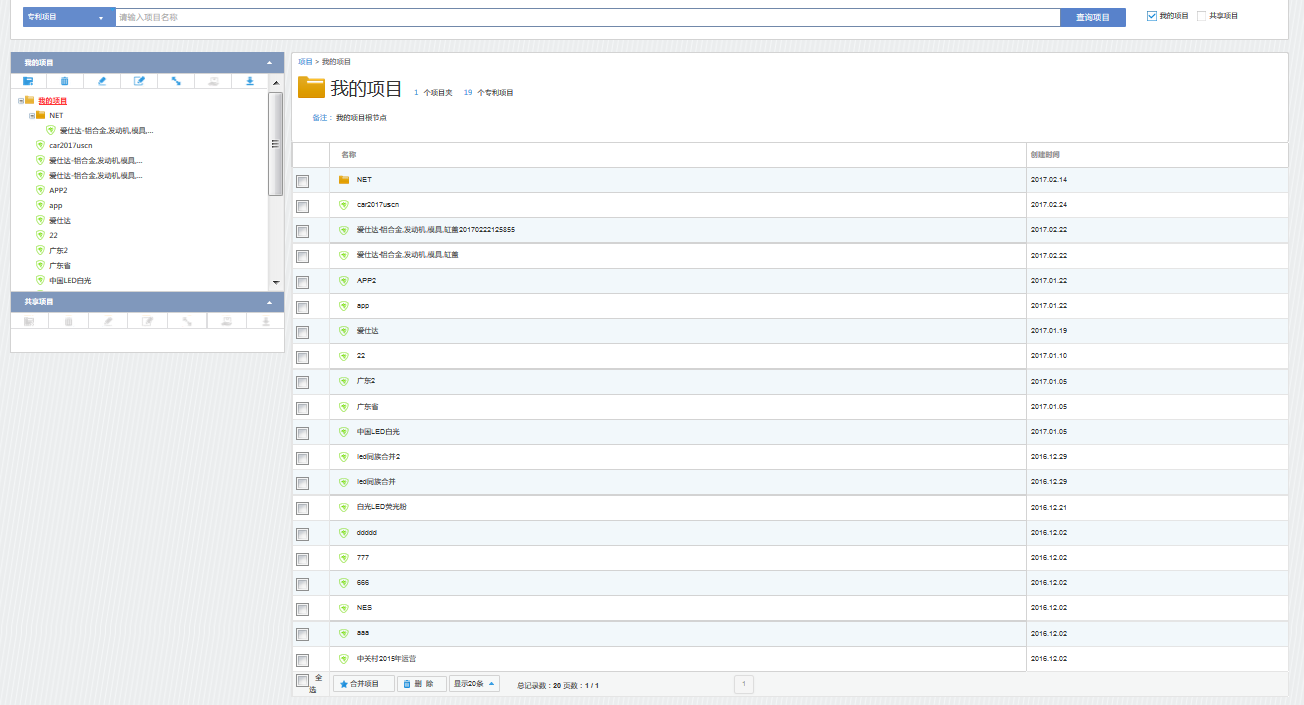Select 广东省 in the project tree
The width and height of the screenshot is (1304, 705).
(60, 265)
